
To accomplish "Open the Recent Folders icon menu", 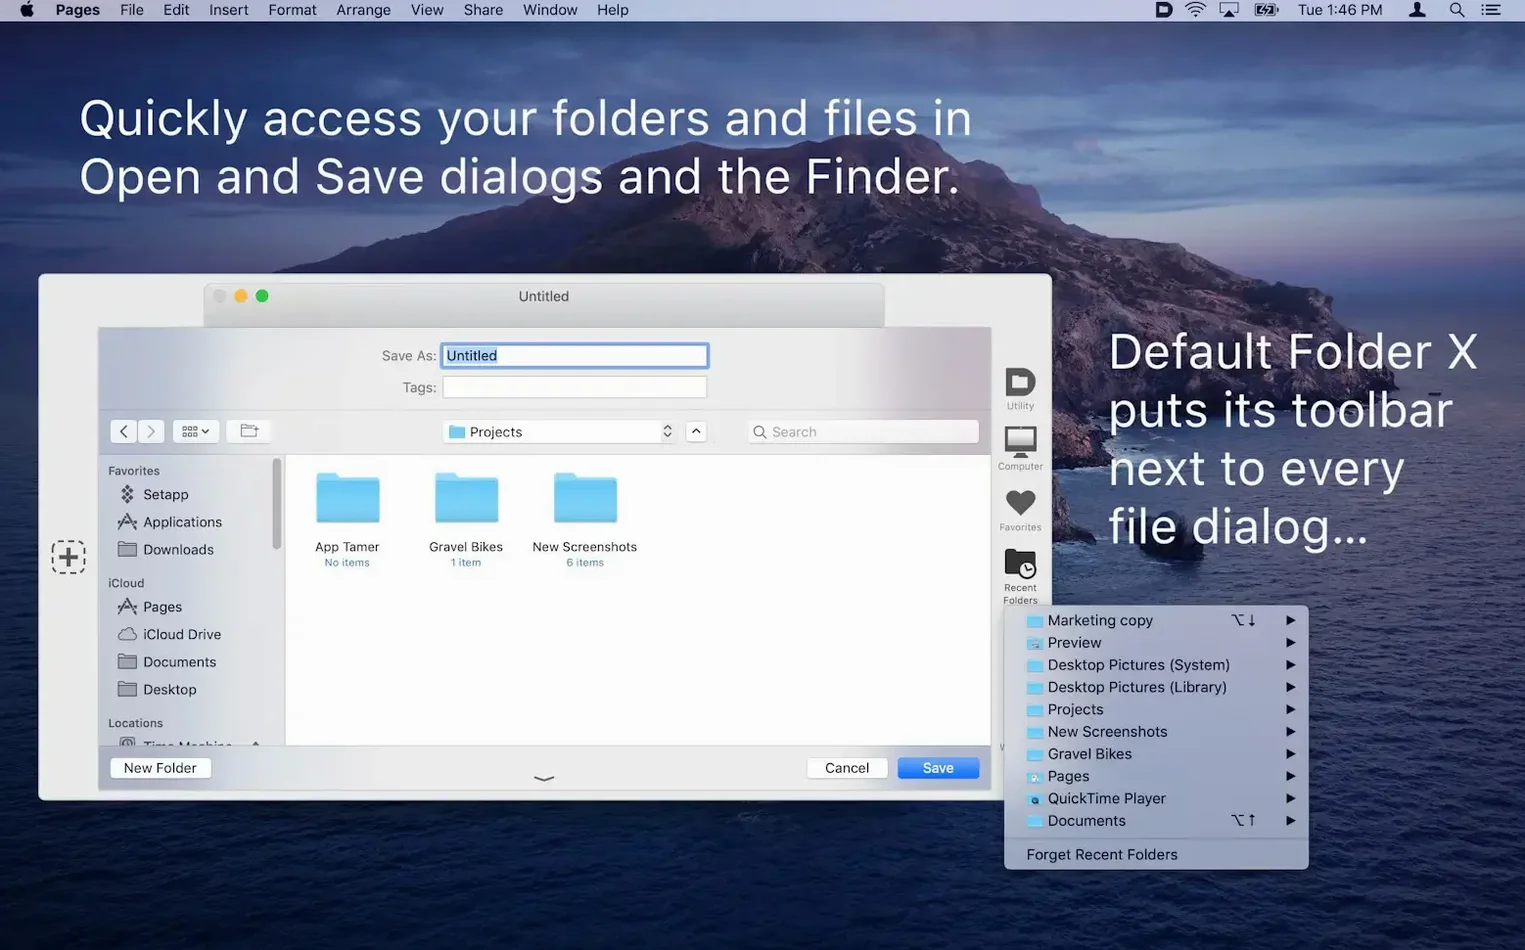I will (1020, 575).
